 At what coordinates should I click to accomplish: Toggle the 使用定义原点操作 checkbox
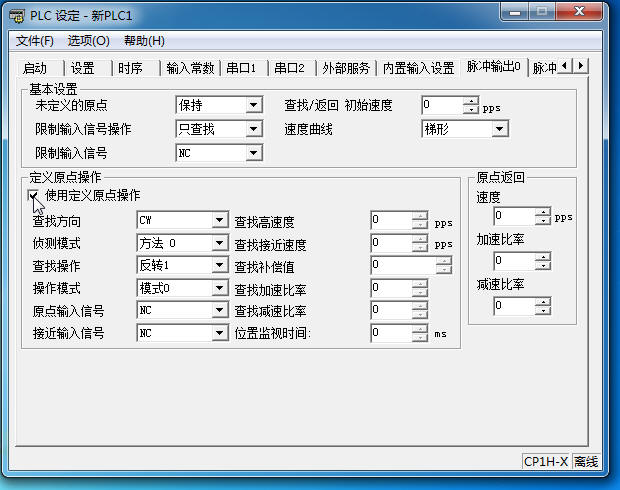[35, 196]
